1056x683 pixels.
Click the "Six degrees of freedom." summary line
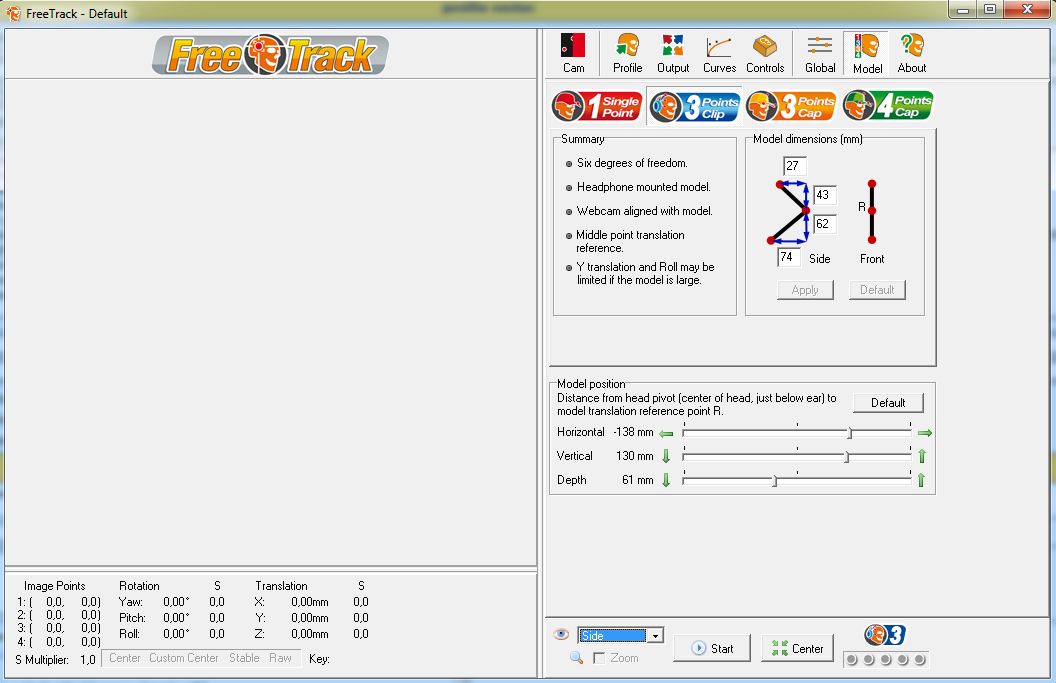click(632, 163)
